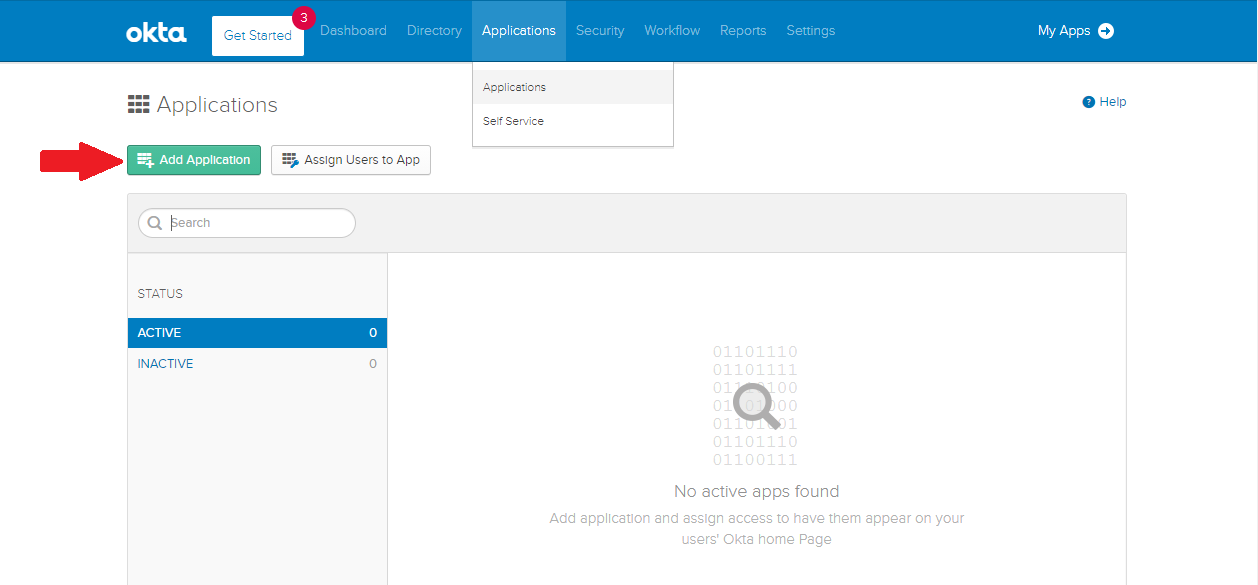Open the Directory menu
Image resolution: width=1258 pixels, height=585 pixels.
(434, 31)
